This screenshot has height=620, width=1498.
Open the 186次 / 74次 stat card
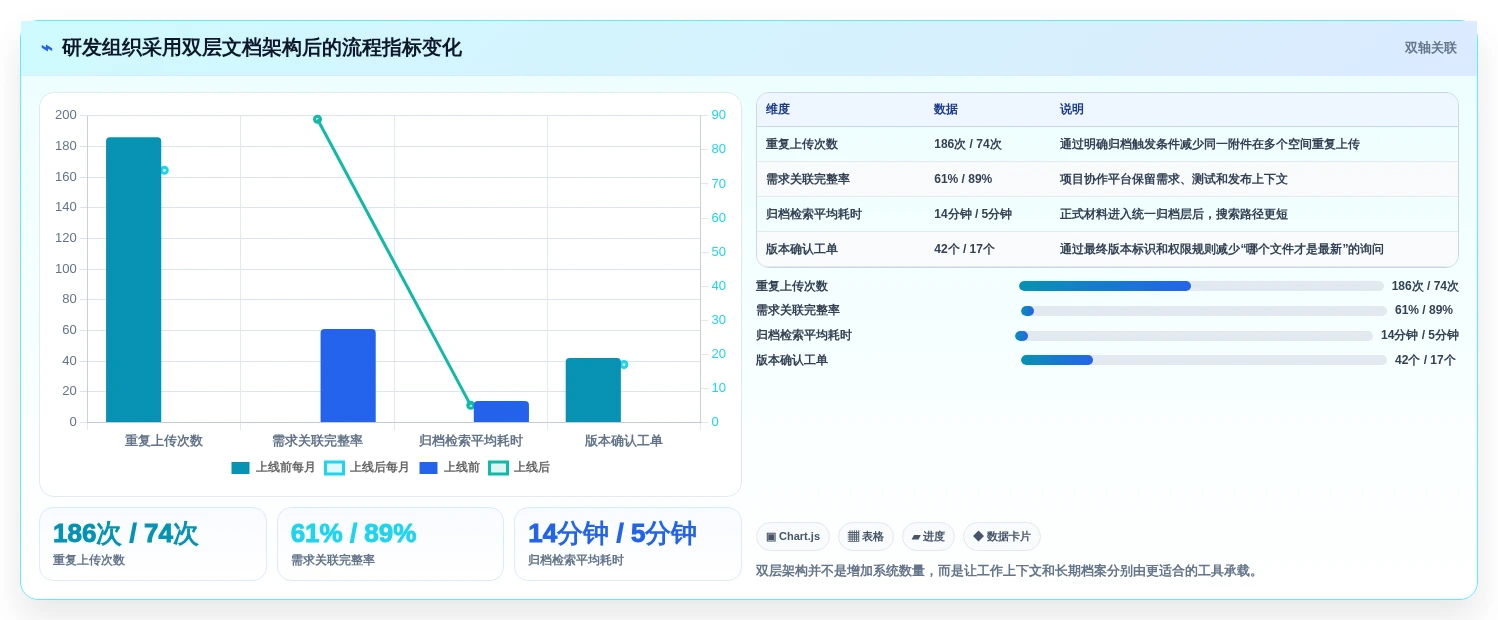pyautogui.click(x=153, y=544)
